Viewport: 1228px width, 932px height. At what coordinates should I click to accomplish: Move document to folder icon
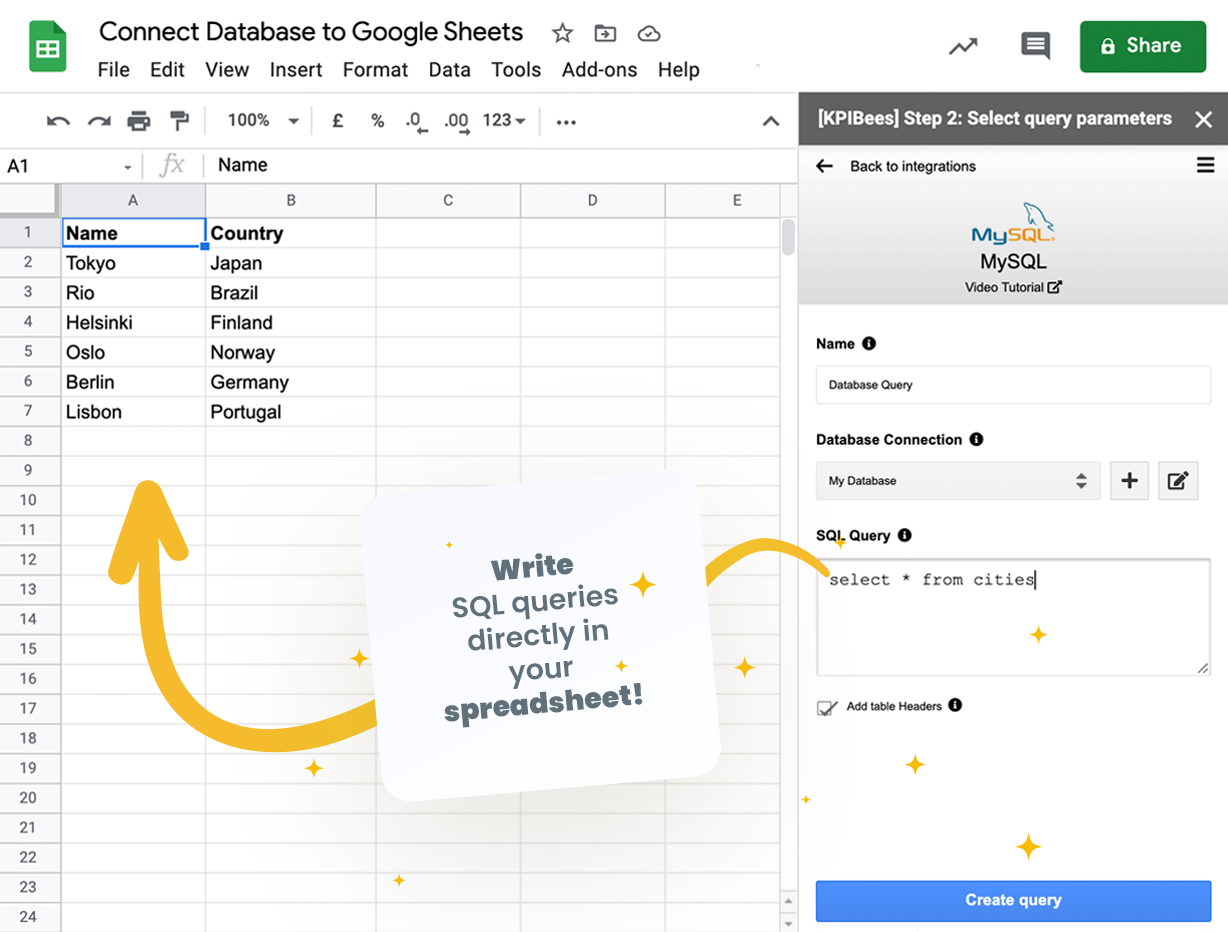605,33
